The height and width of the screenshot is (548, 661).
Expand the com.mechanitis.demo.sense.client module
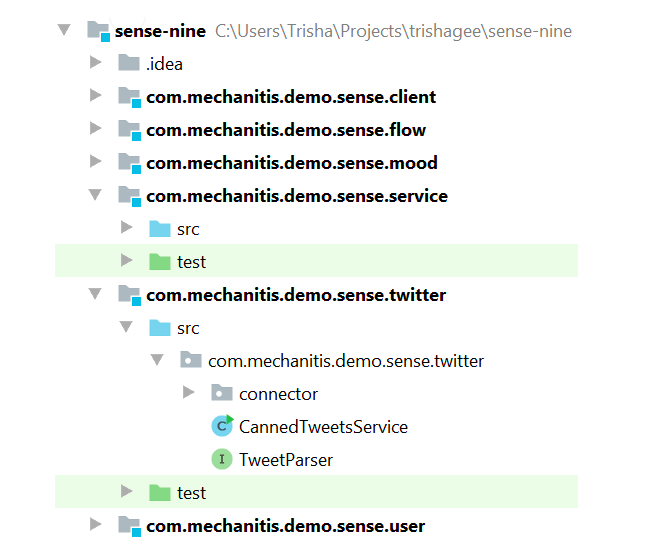[x=96, y=95]
